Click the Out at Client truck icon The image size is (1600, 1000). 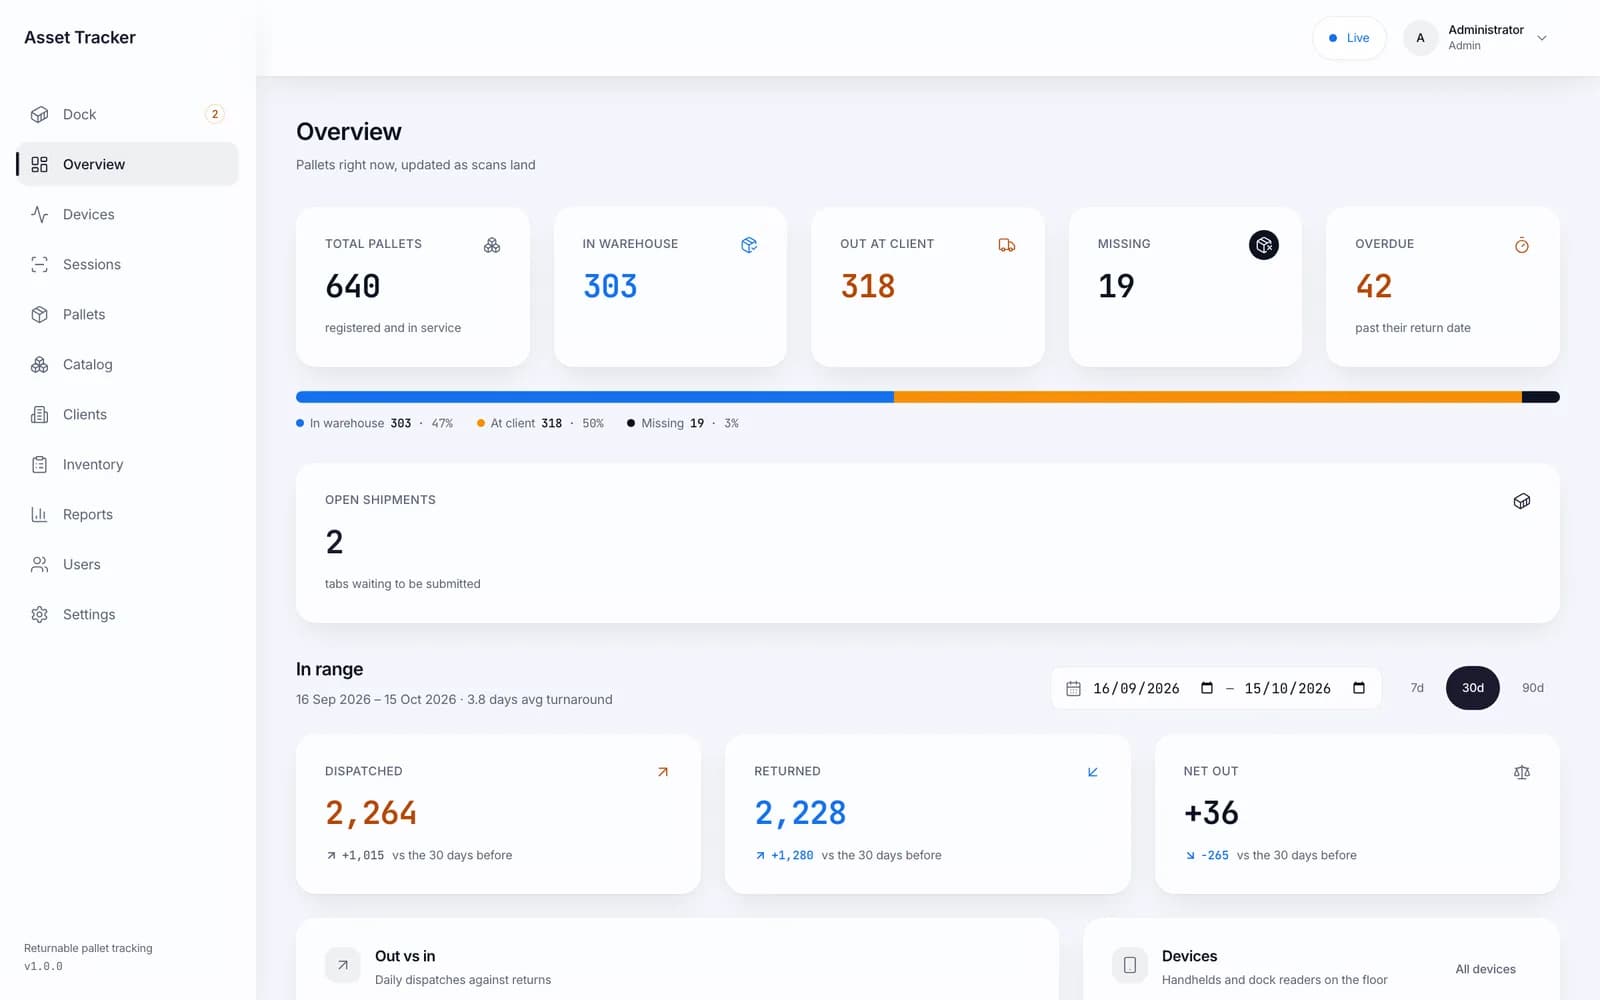(x=1007, y=245)
